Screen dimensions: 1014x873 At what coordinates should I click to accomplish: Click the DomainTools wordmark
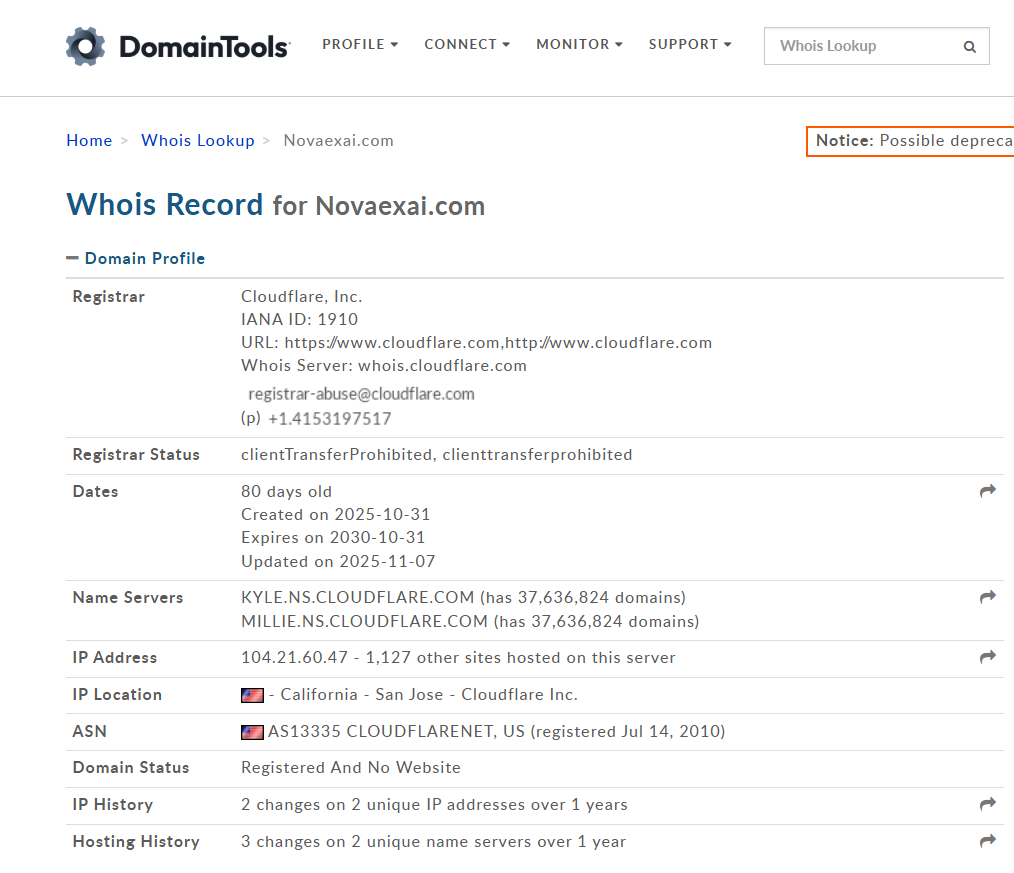click(x=205, y=47)
